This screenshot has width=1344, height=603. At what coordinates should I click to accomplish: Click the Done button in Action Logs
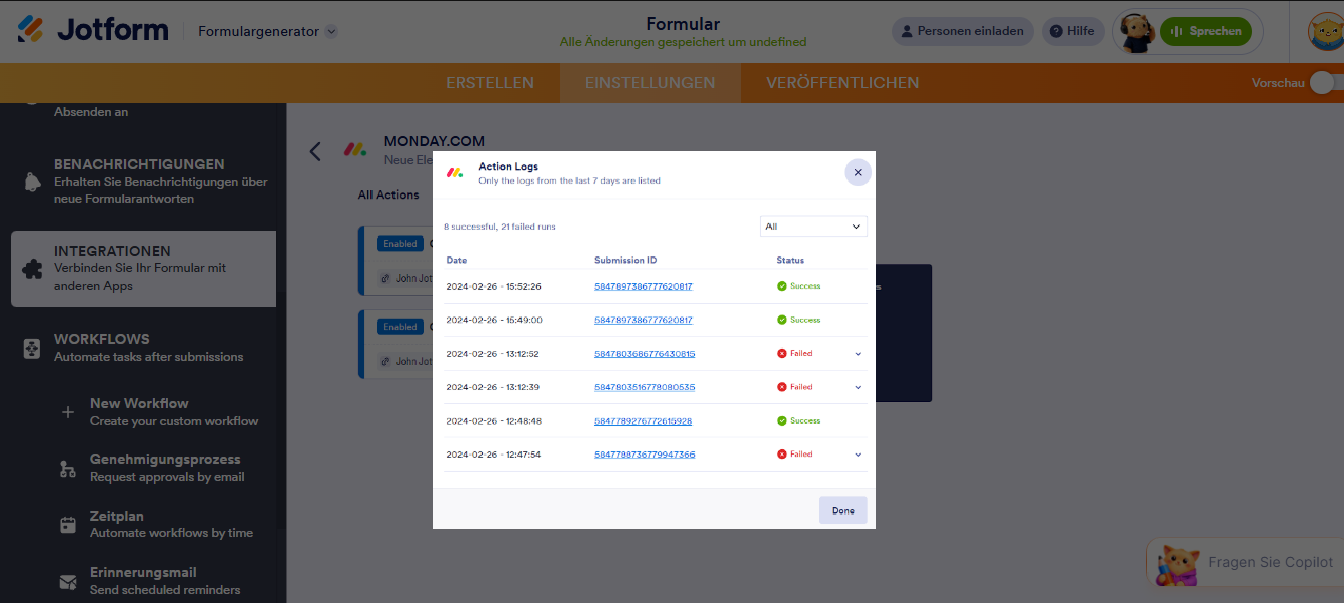[843, 510]
